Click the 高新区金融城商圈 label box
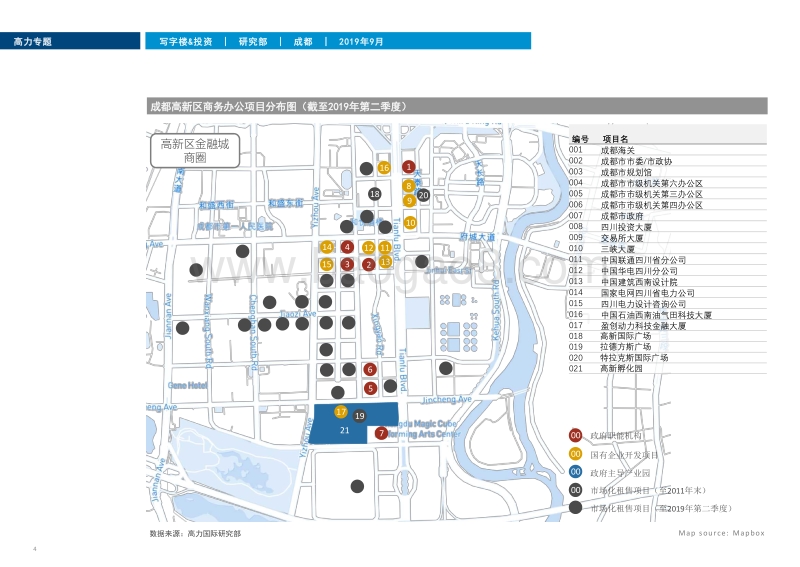This screenshot has width=800, height=567. pos(195,151)
